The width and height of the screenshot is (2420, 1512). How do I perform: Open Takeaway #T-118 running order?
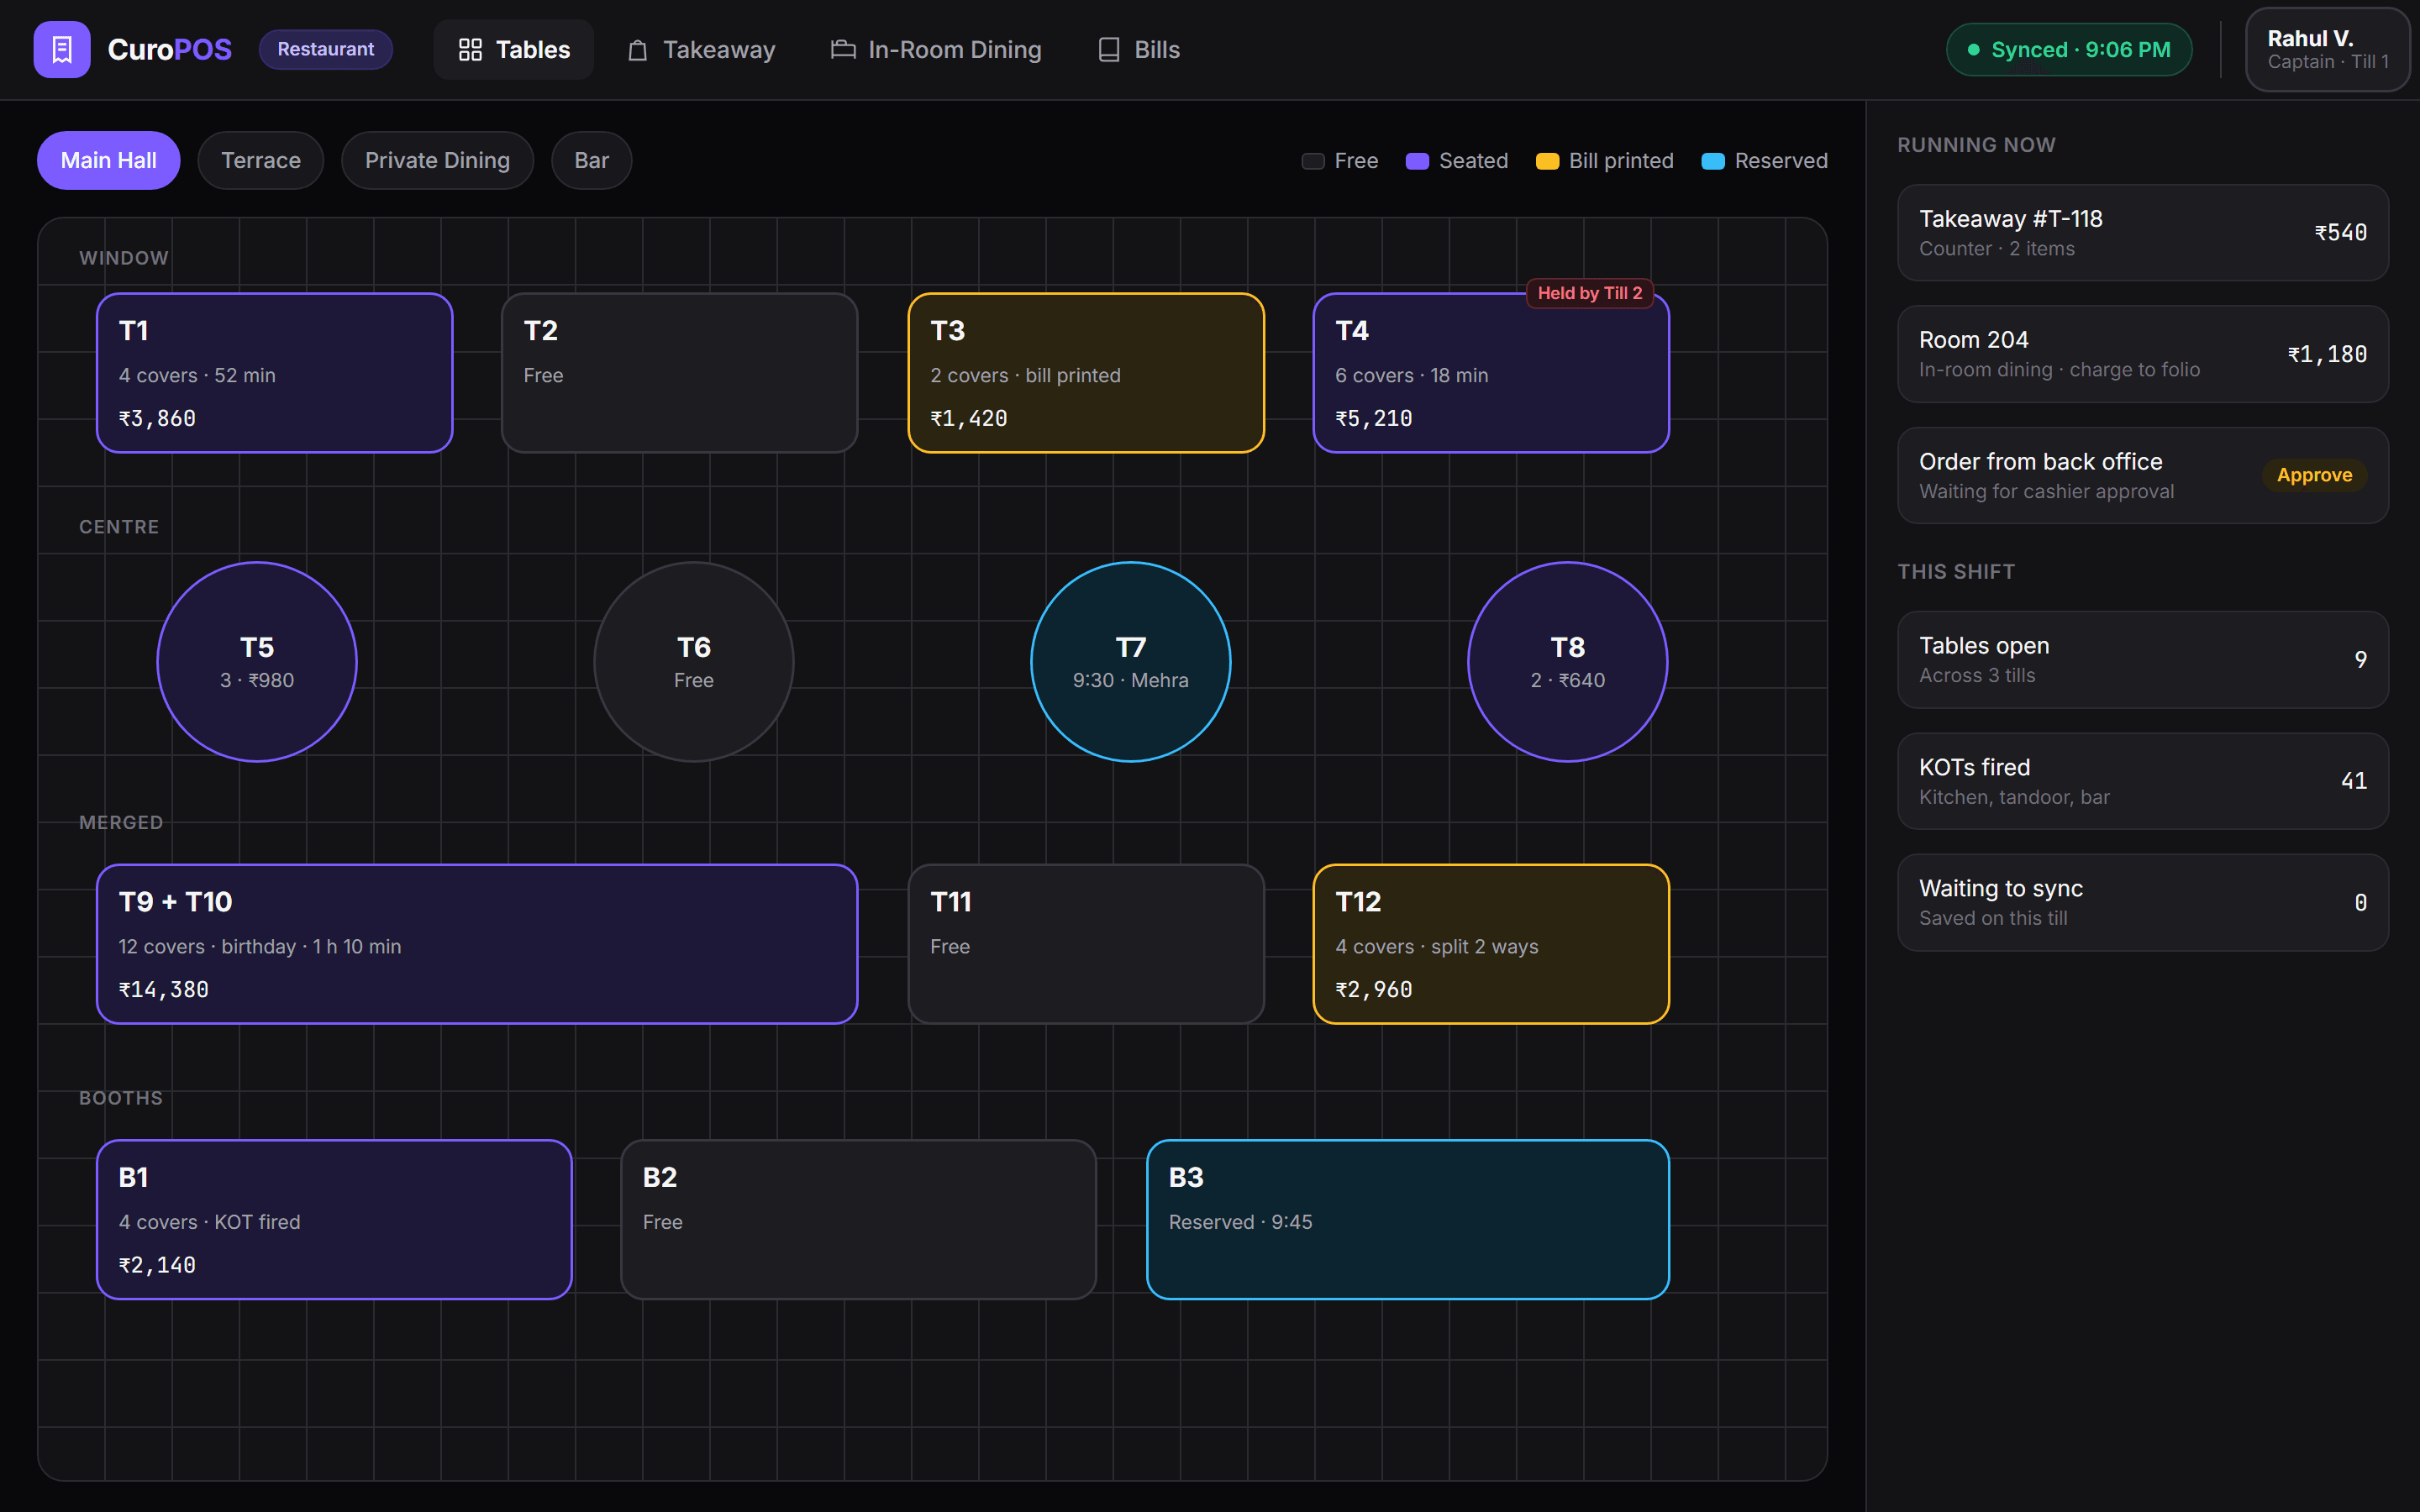[x=2143, y=233]
